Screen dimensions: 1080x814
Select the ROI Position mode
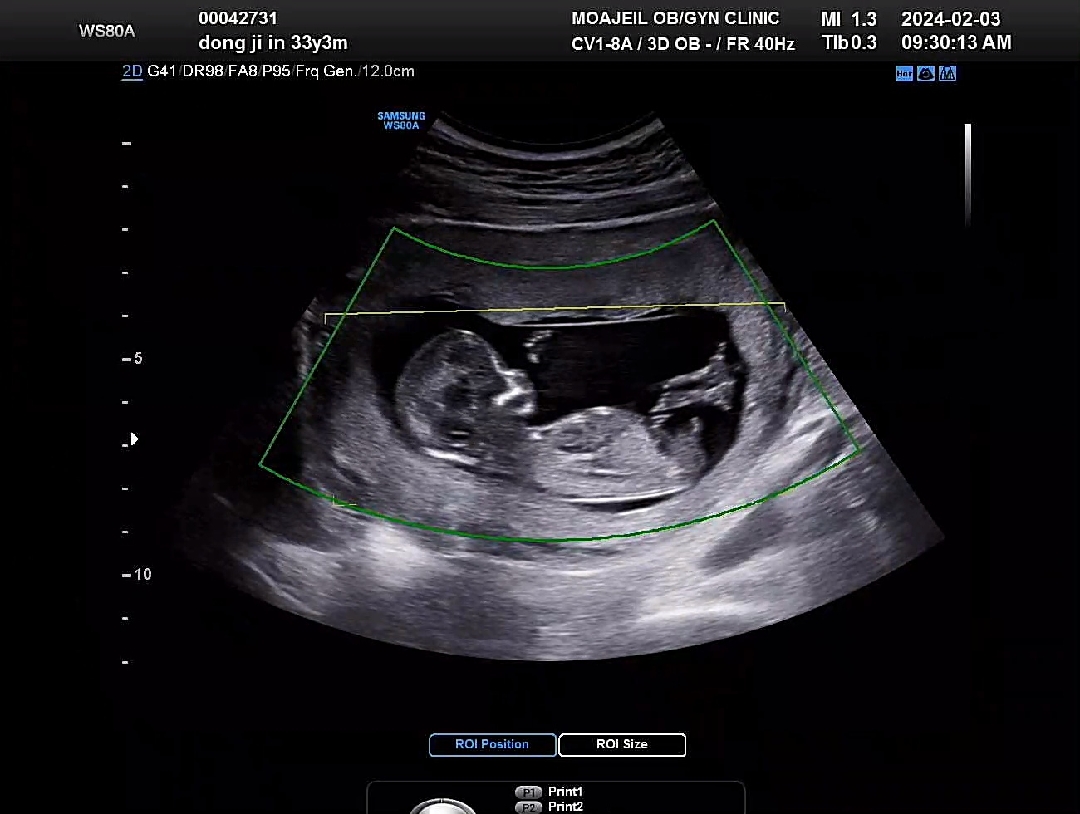coord(492,745)
